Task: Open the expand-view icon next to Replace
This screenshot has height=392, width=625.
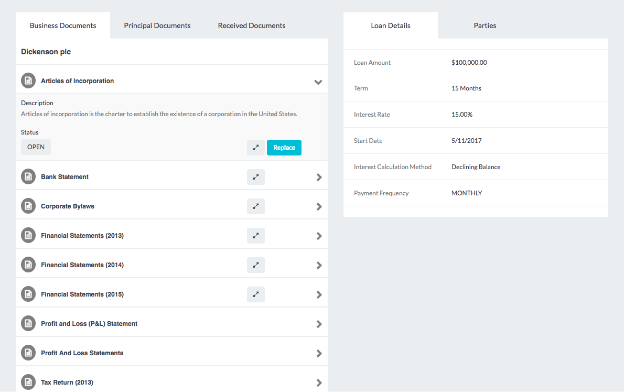Action: [256, 148]
